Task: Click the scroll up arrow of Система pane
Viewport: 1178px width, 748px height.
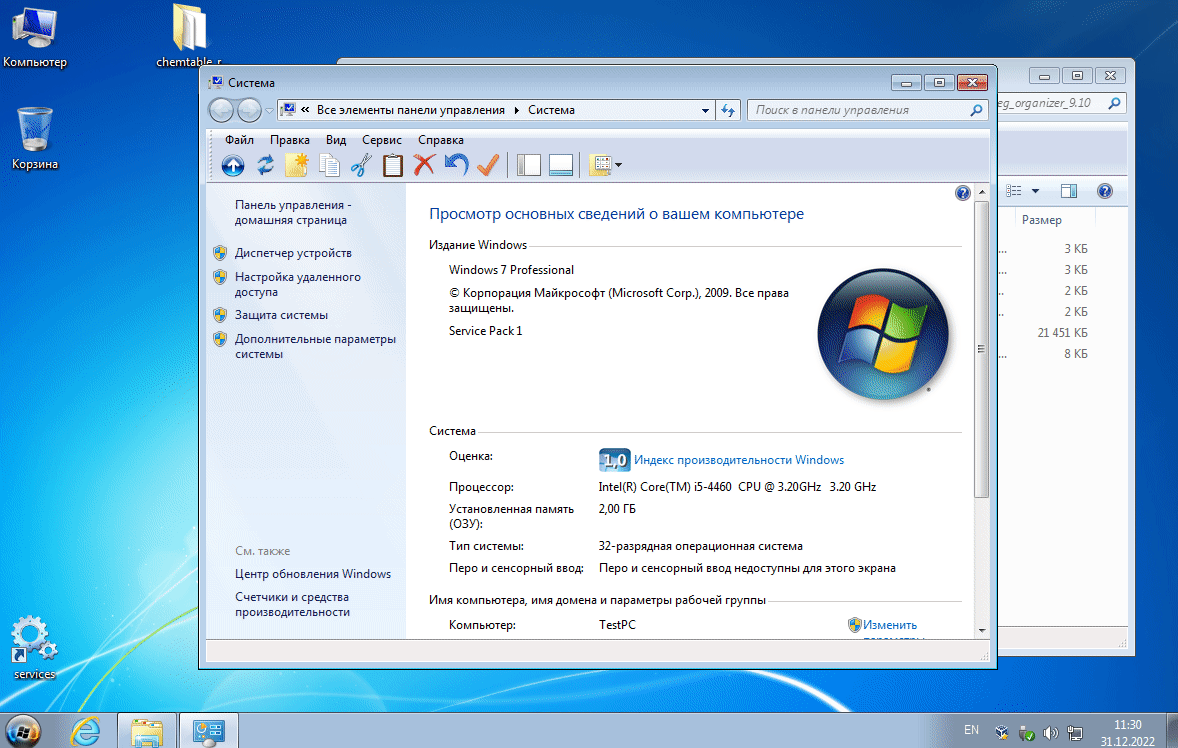Action: pyautogui.click(x=982, y=192)
